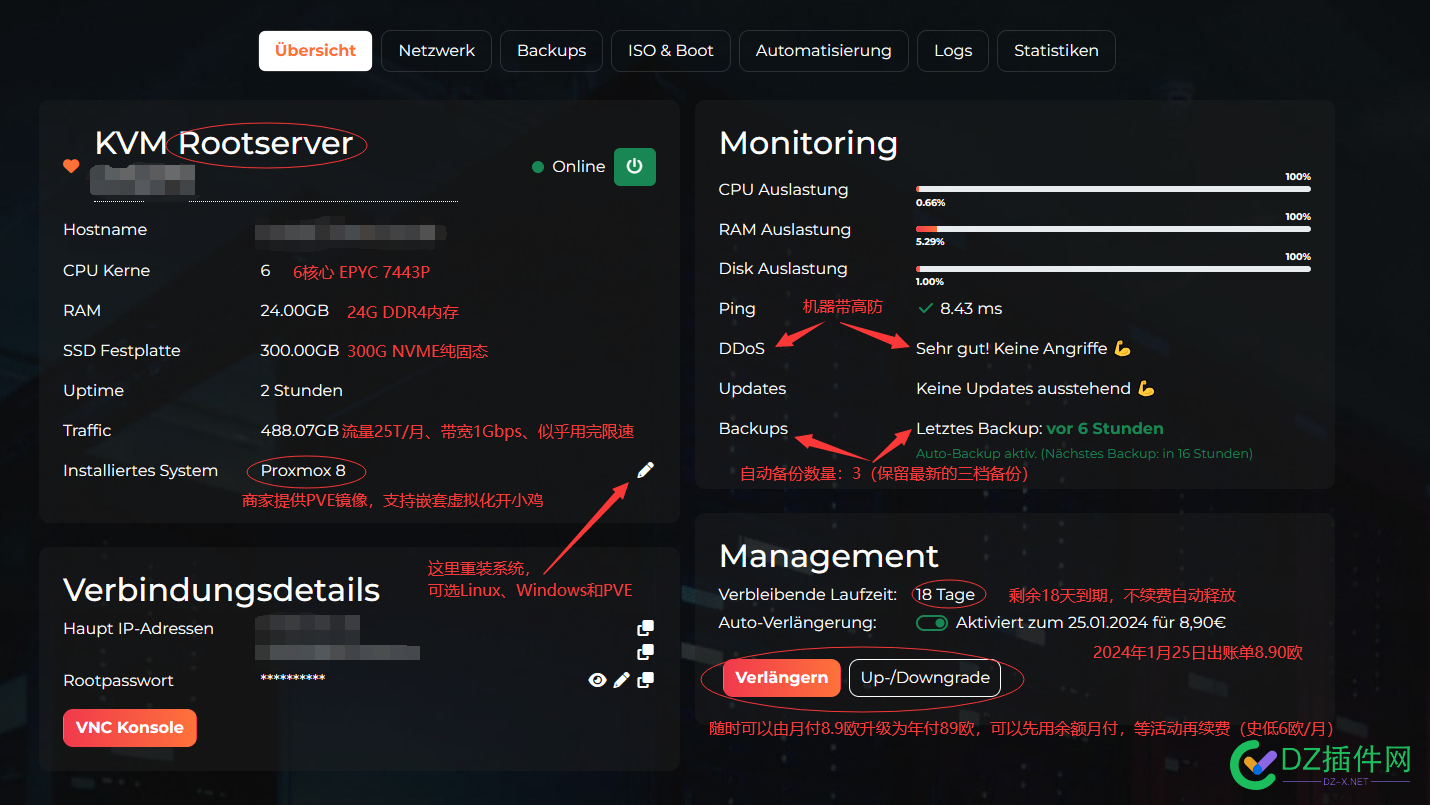Viewport: 1430px width, 805px height.
Task: Edit the Rootpasswort with pencil icon
Action: (x=621, y=680)
